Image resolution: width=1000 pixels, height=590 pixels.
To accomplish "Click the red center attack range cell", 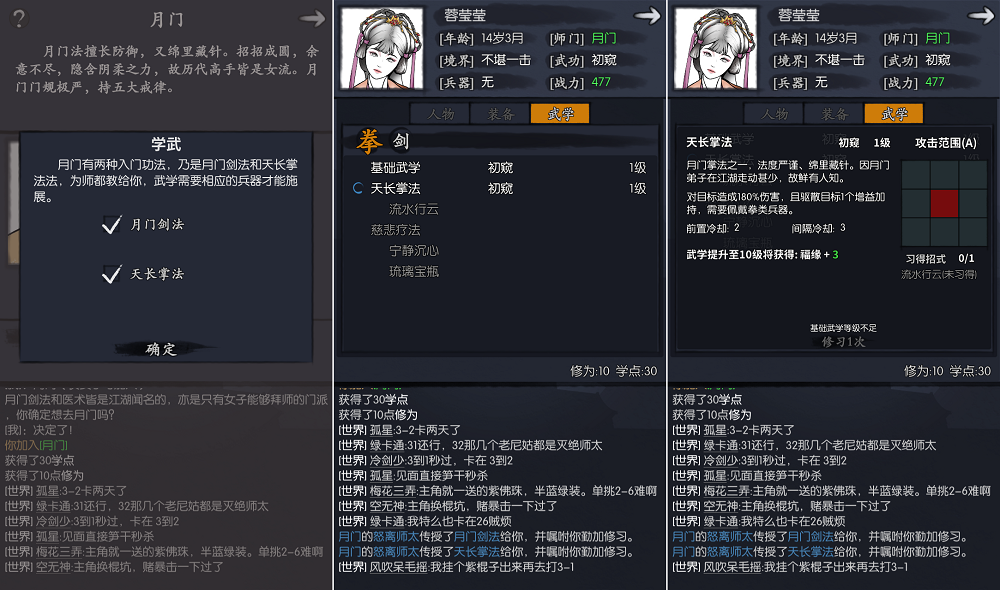I will 944,203.
